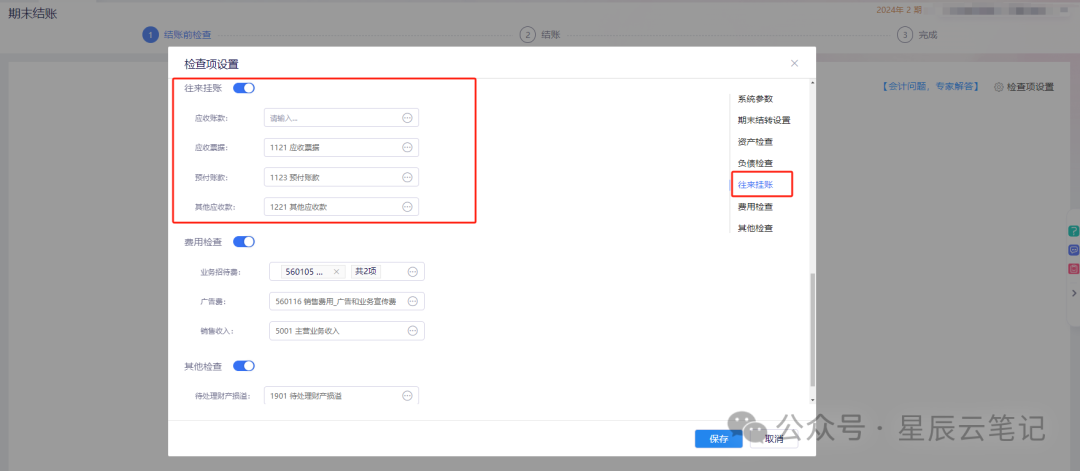This screenshot has width=1080, height=471.
Task: Click the 1123 预付账款 field
Action: tap(341, 177)
